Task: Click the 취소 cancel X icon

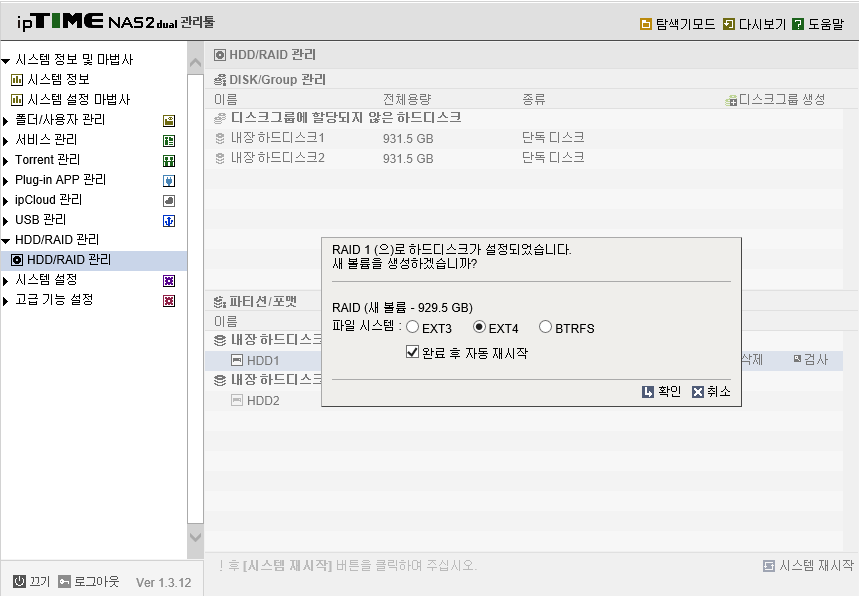Action: point(697,392)
